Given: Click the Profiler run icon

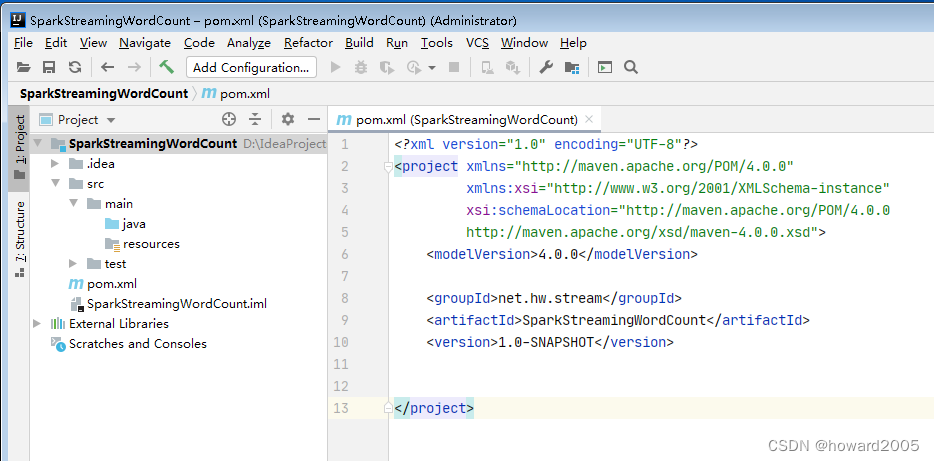Looking at the screenshot, I should point(414,68).
